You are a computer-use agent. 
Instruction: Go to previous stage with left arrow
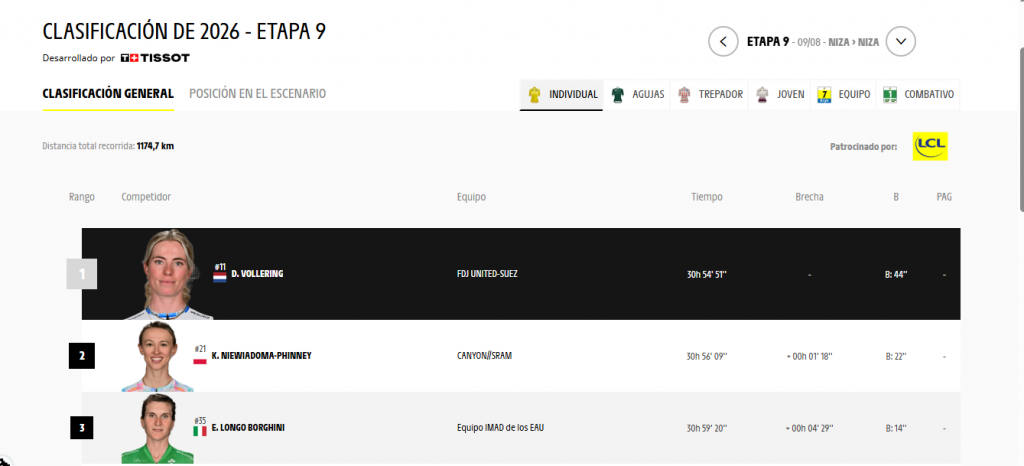[723, 42]
